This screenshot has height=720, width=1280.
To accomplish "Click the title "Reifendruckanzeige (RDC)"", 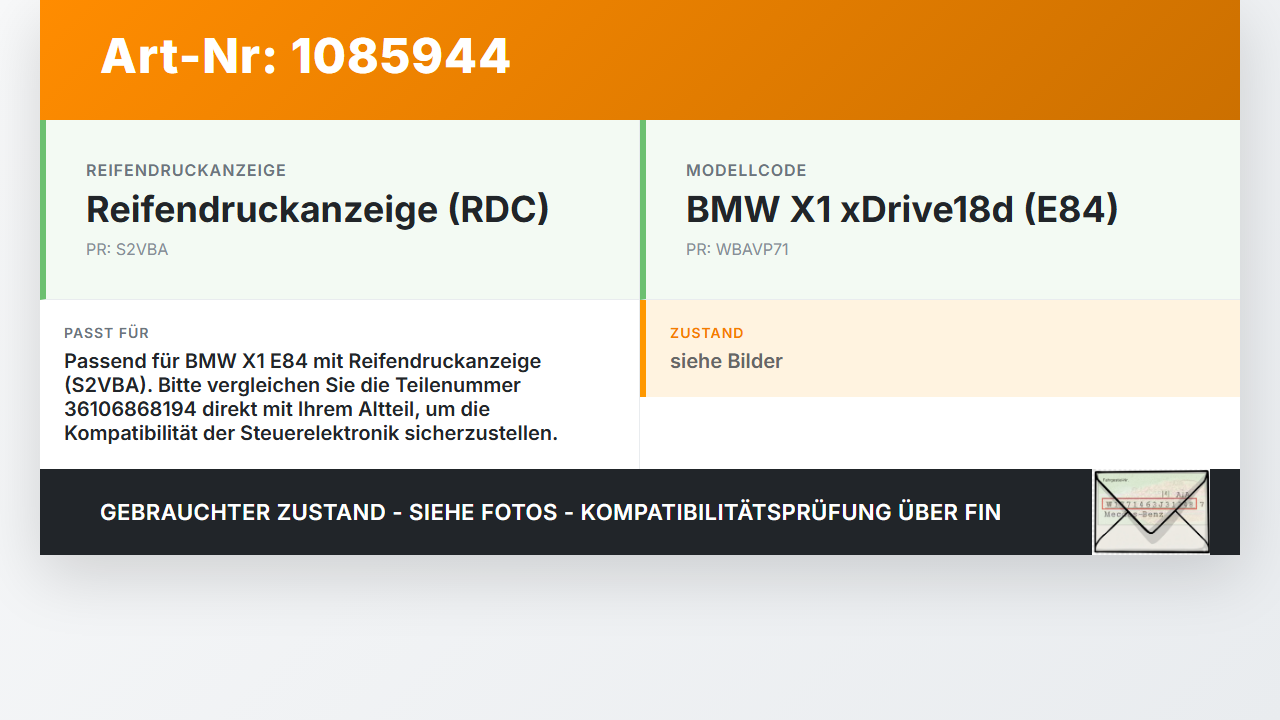I will (x=318, y=210).
